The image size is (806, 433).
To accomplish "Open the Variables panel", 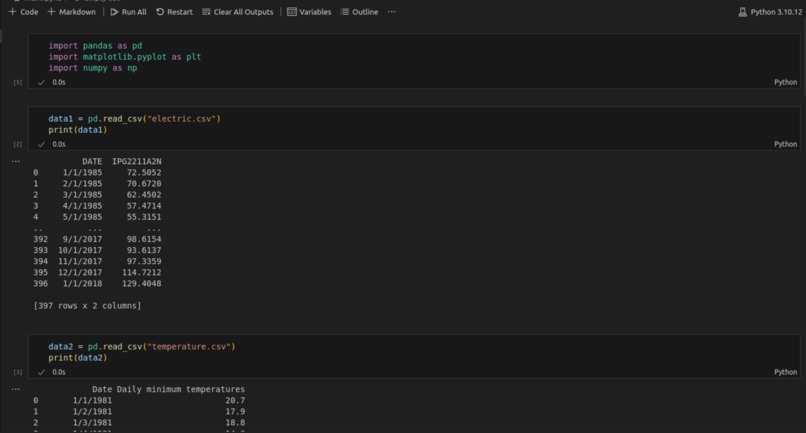I will coord(309,12).
